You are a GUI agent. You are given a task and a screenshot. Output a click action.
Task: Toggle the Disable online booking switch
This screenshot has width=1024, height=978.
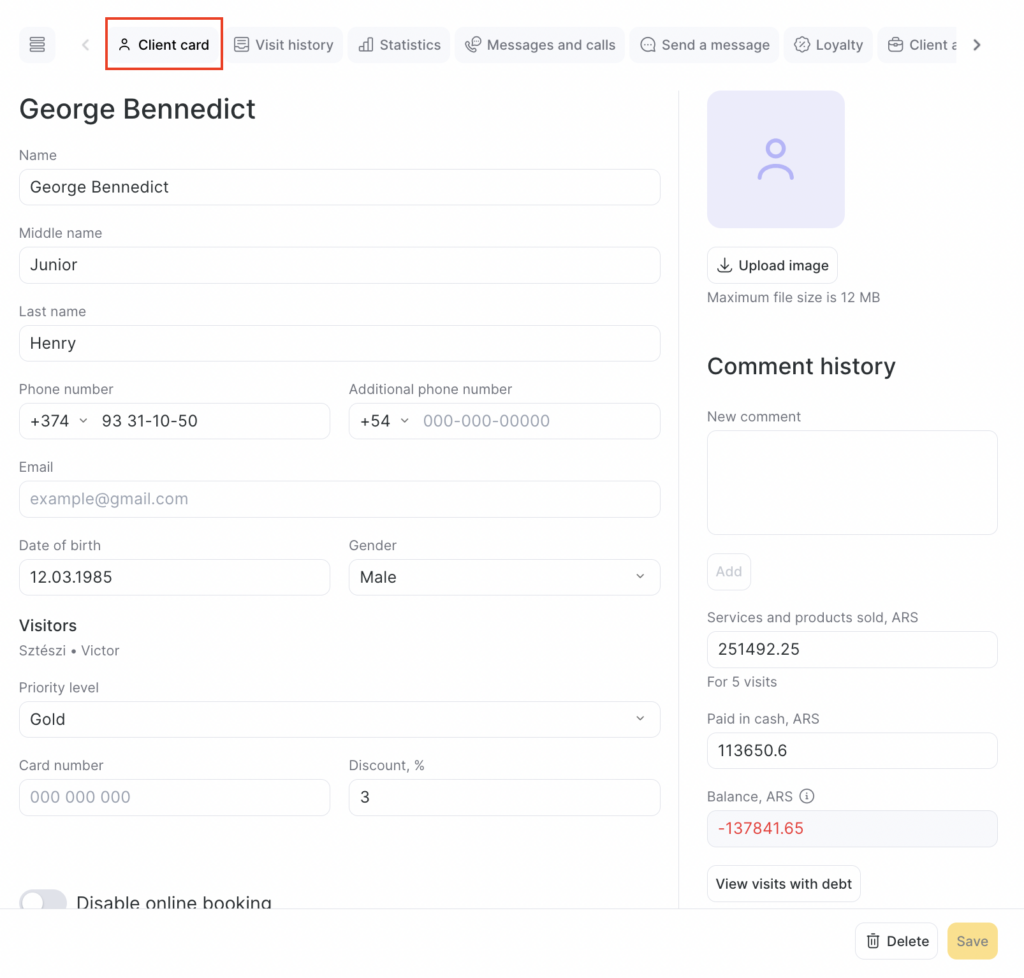pos(43,901)
